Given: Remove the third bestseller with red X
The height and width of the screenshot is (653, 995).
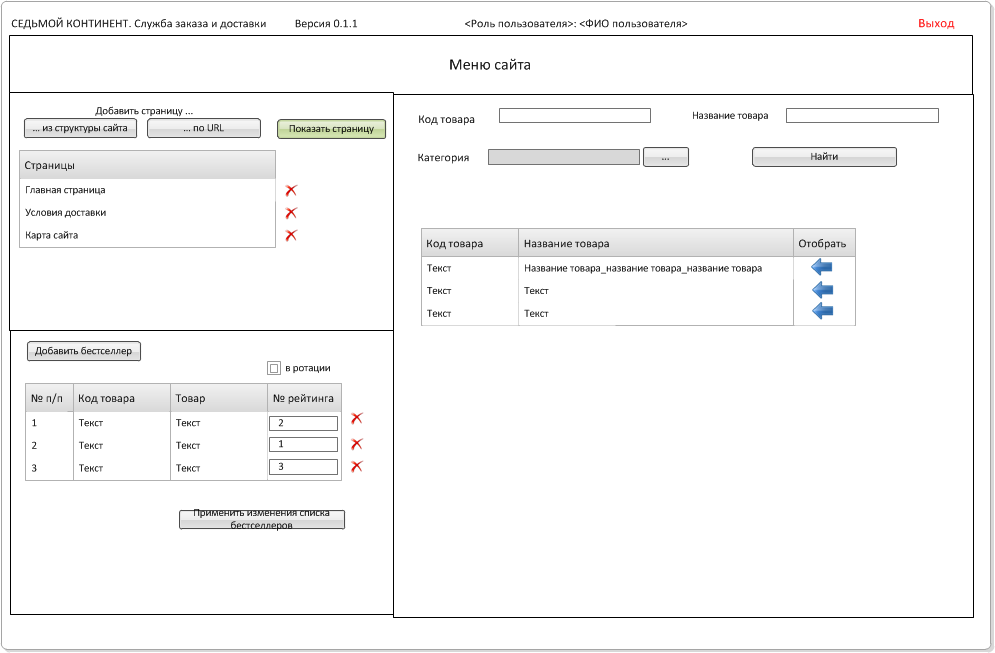Looking at the screenshot, I should tap(356, 466).
